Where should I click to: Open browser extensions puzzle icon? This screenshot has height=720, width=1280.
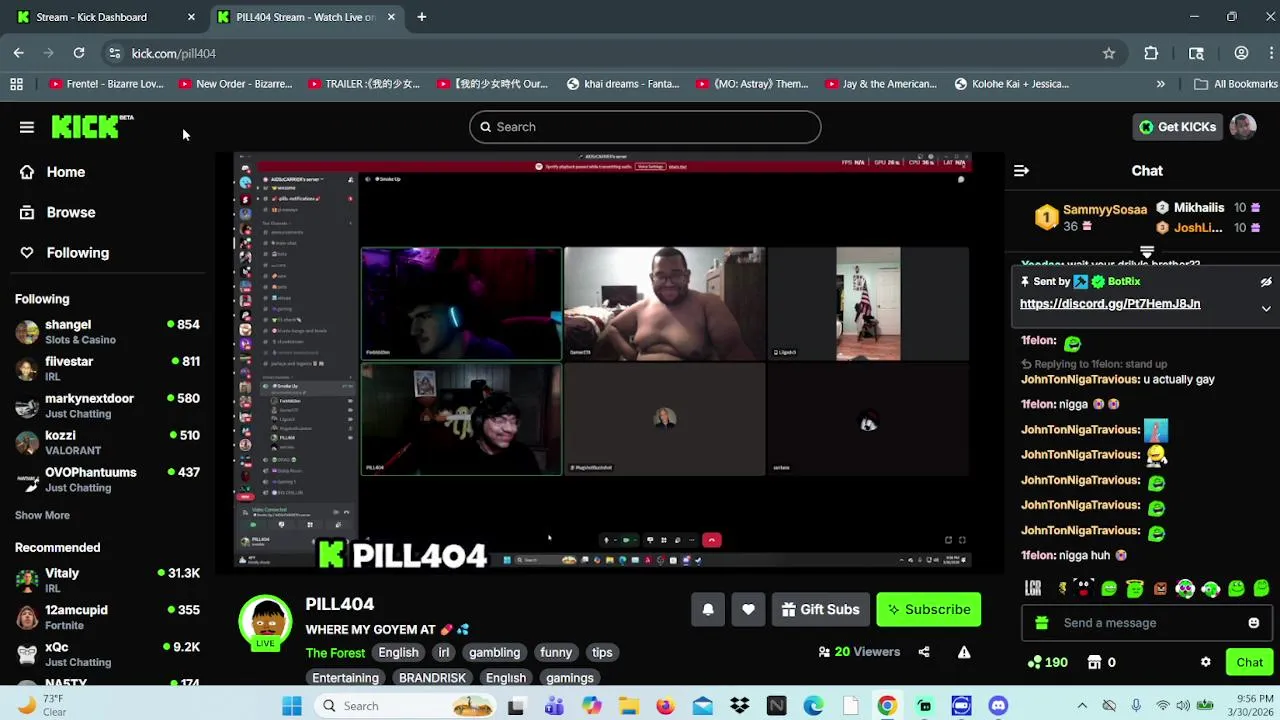point(1151,53)
